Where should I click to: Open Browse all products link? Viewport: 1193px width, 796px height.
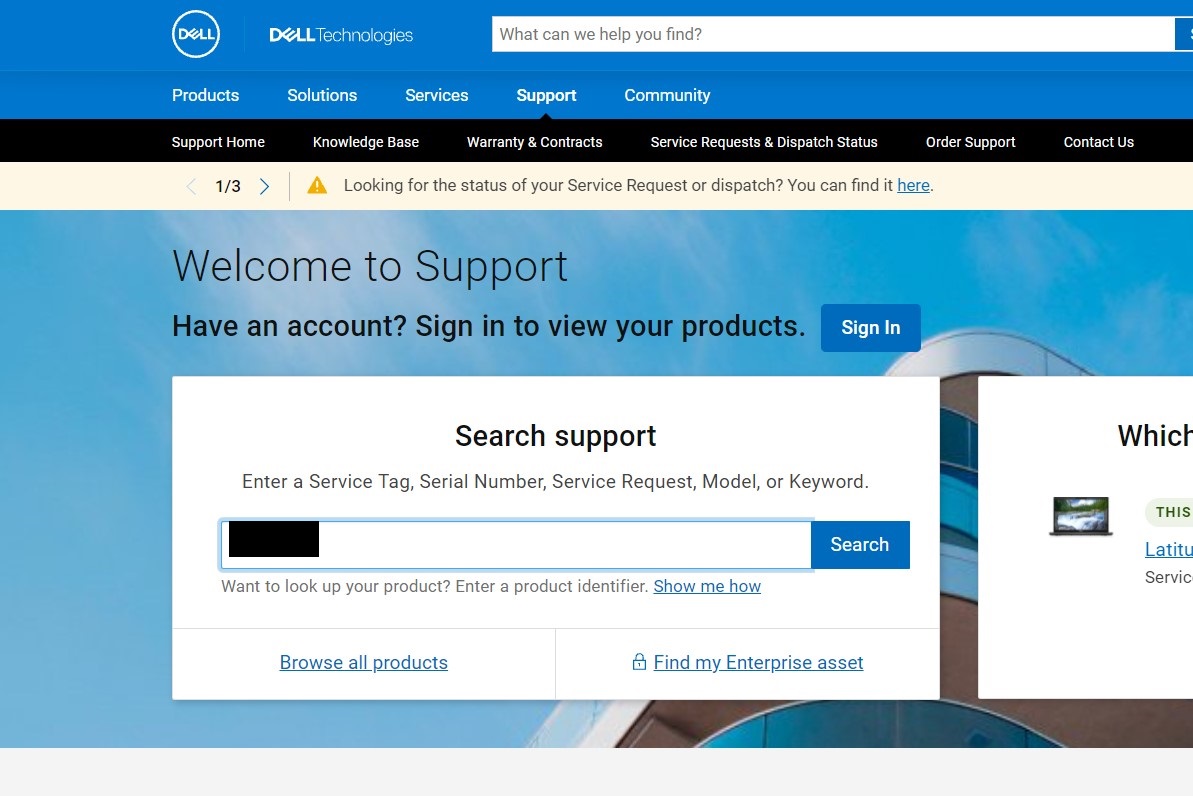(x=364, y=662)
